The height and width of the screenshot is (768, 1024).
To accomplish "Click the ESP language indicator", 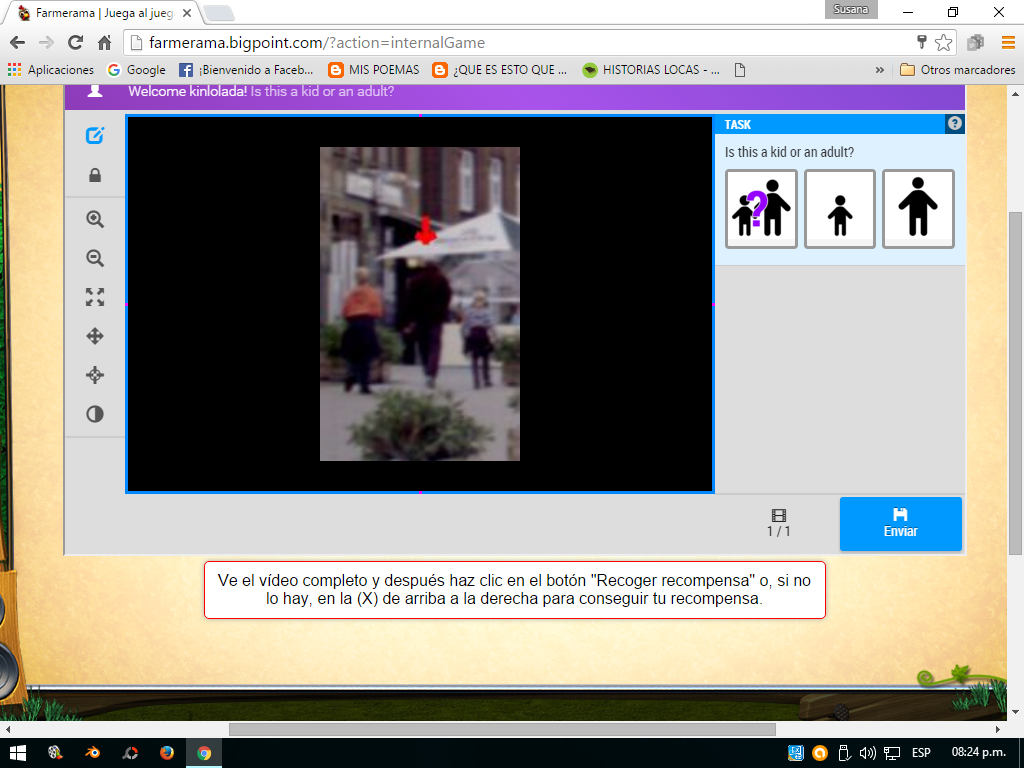I will pyautogui.click(x=921, y=753).
